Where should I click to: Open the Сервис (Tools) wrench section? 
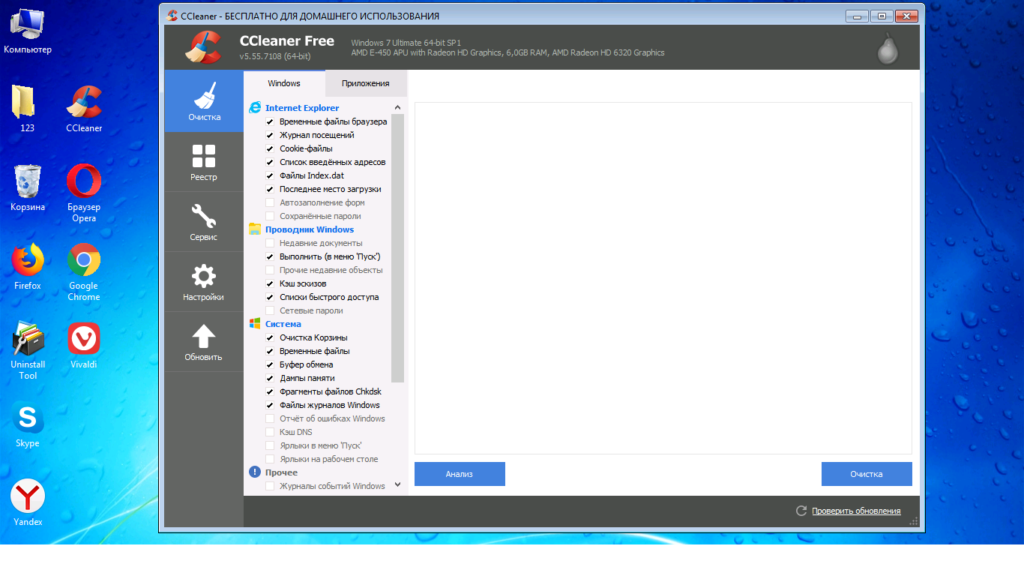204,221
